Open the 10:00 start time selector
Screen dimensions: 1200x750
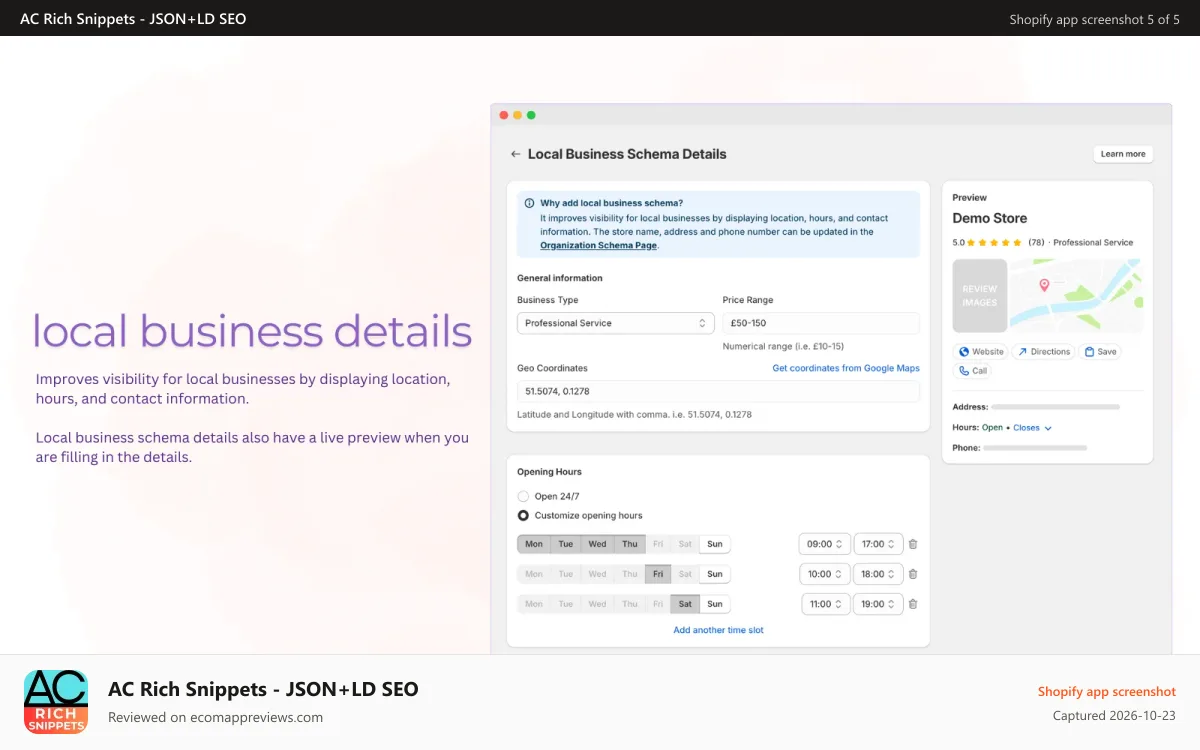(x=825, y=574)
